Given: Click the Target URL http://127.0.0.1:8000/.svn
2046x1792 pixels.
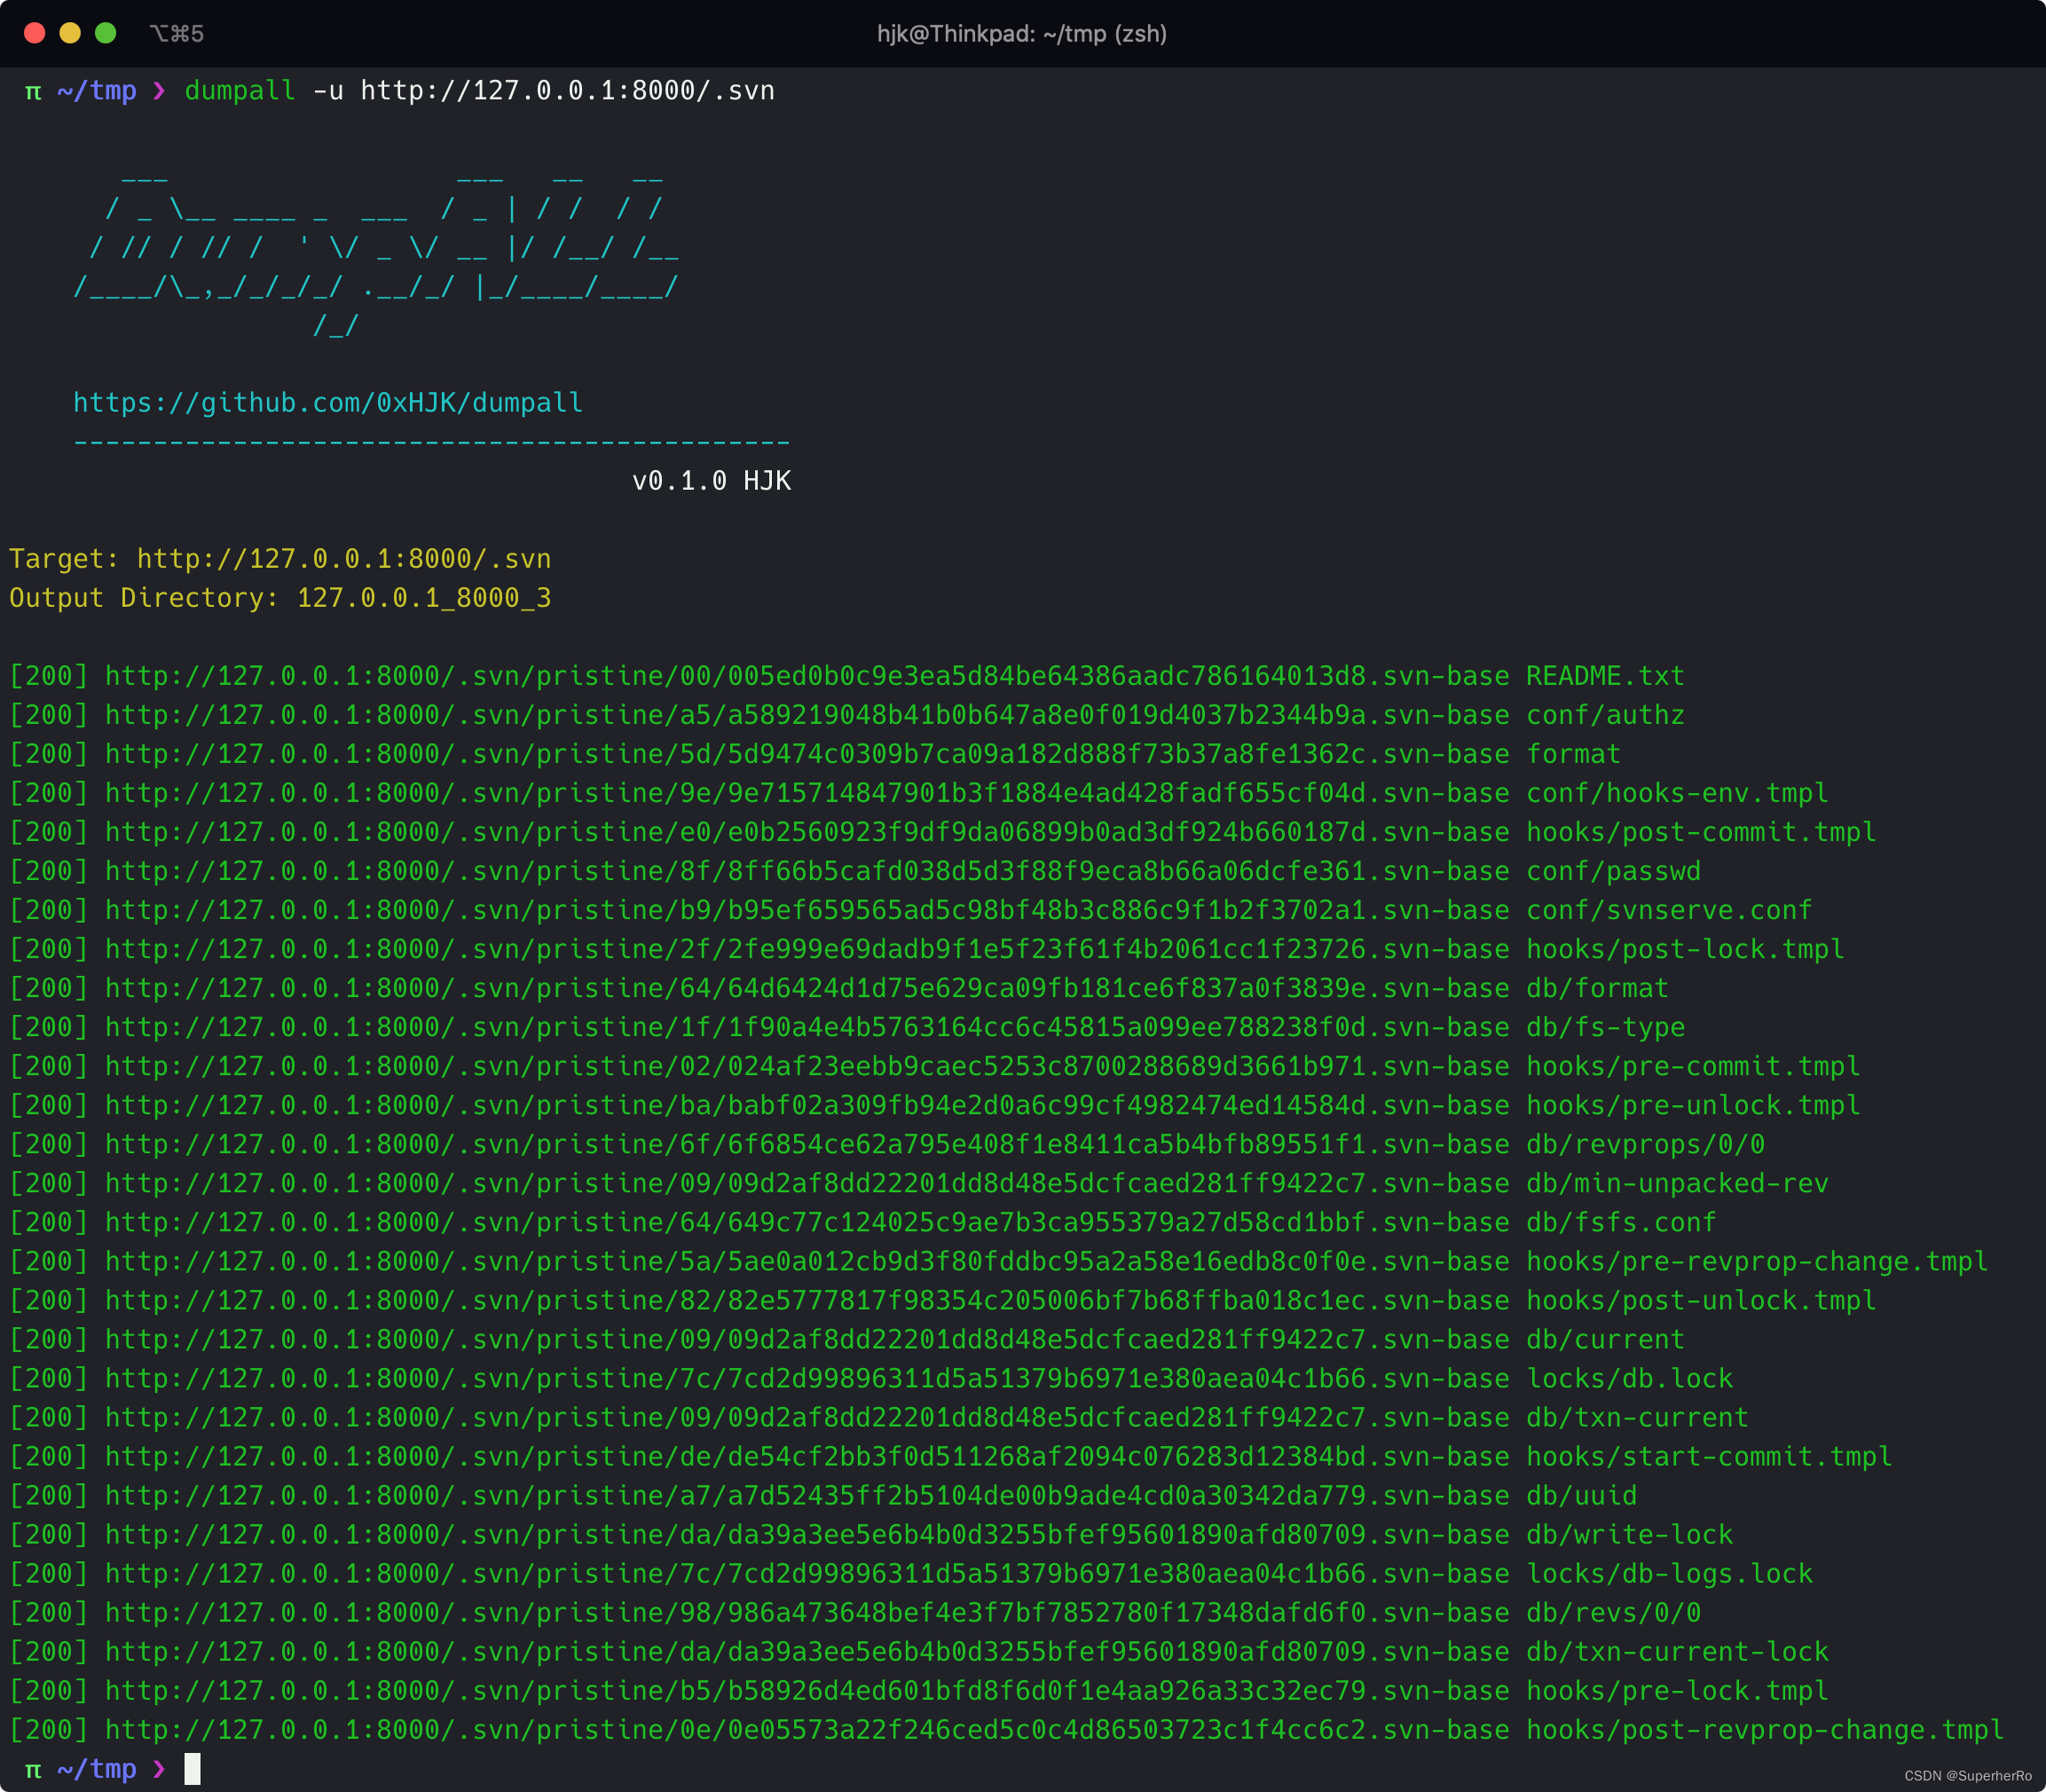Looking at the screenshot, I should click(343, 559).
